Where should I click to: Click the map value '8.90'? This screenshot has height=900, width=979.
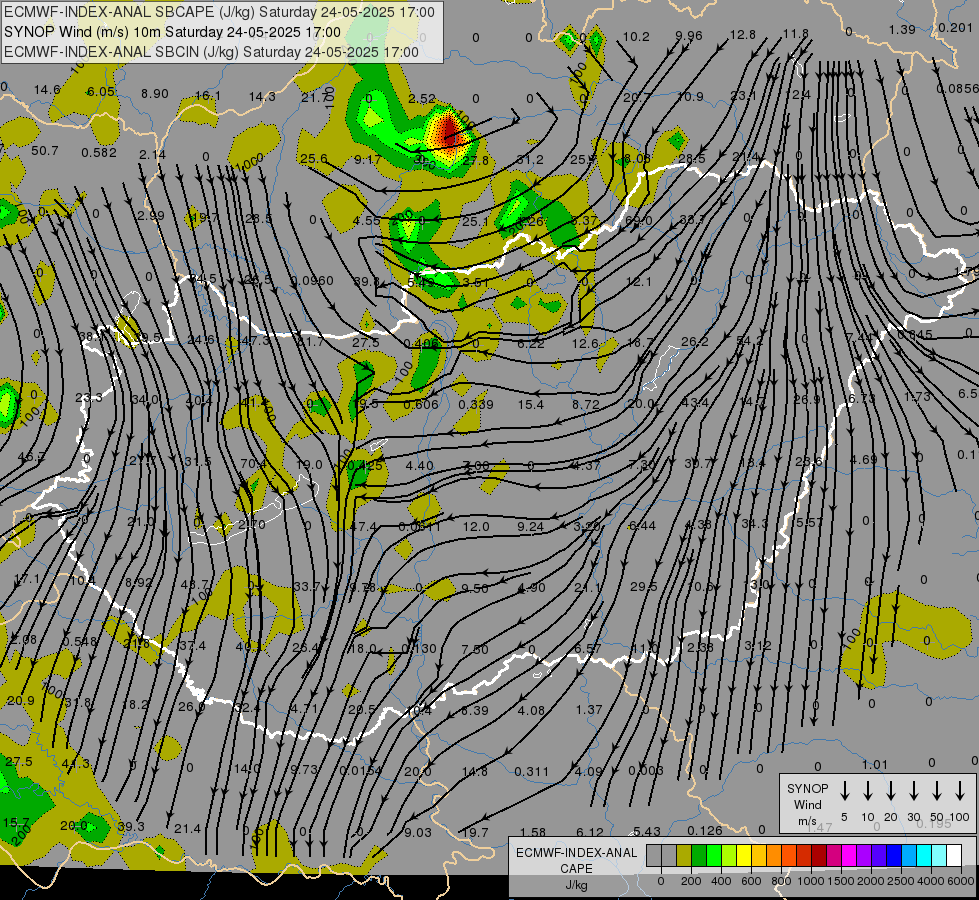pos(154,94)
